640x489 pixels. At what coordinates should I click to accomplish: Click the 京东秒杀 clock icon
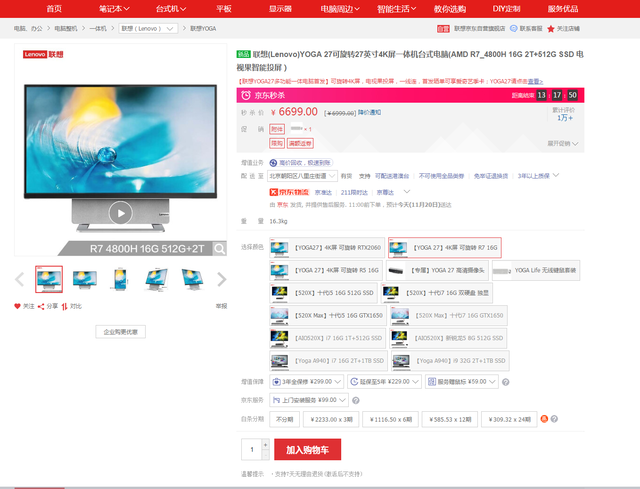coord(246,96)
